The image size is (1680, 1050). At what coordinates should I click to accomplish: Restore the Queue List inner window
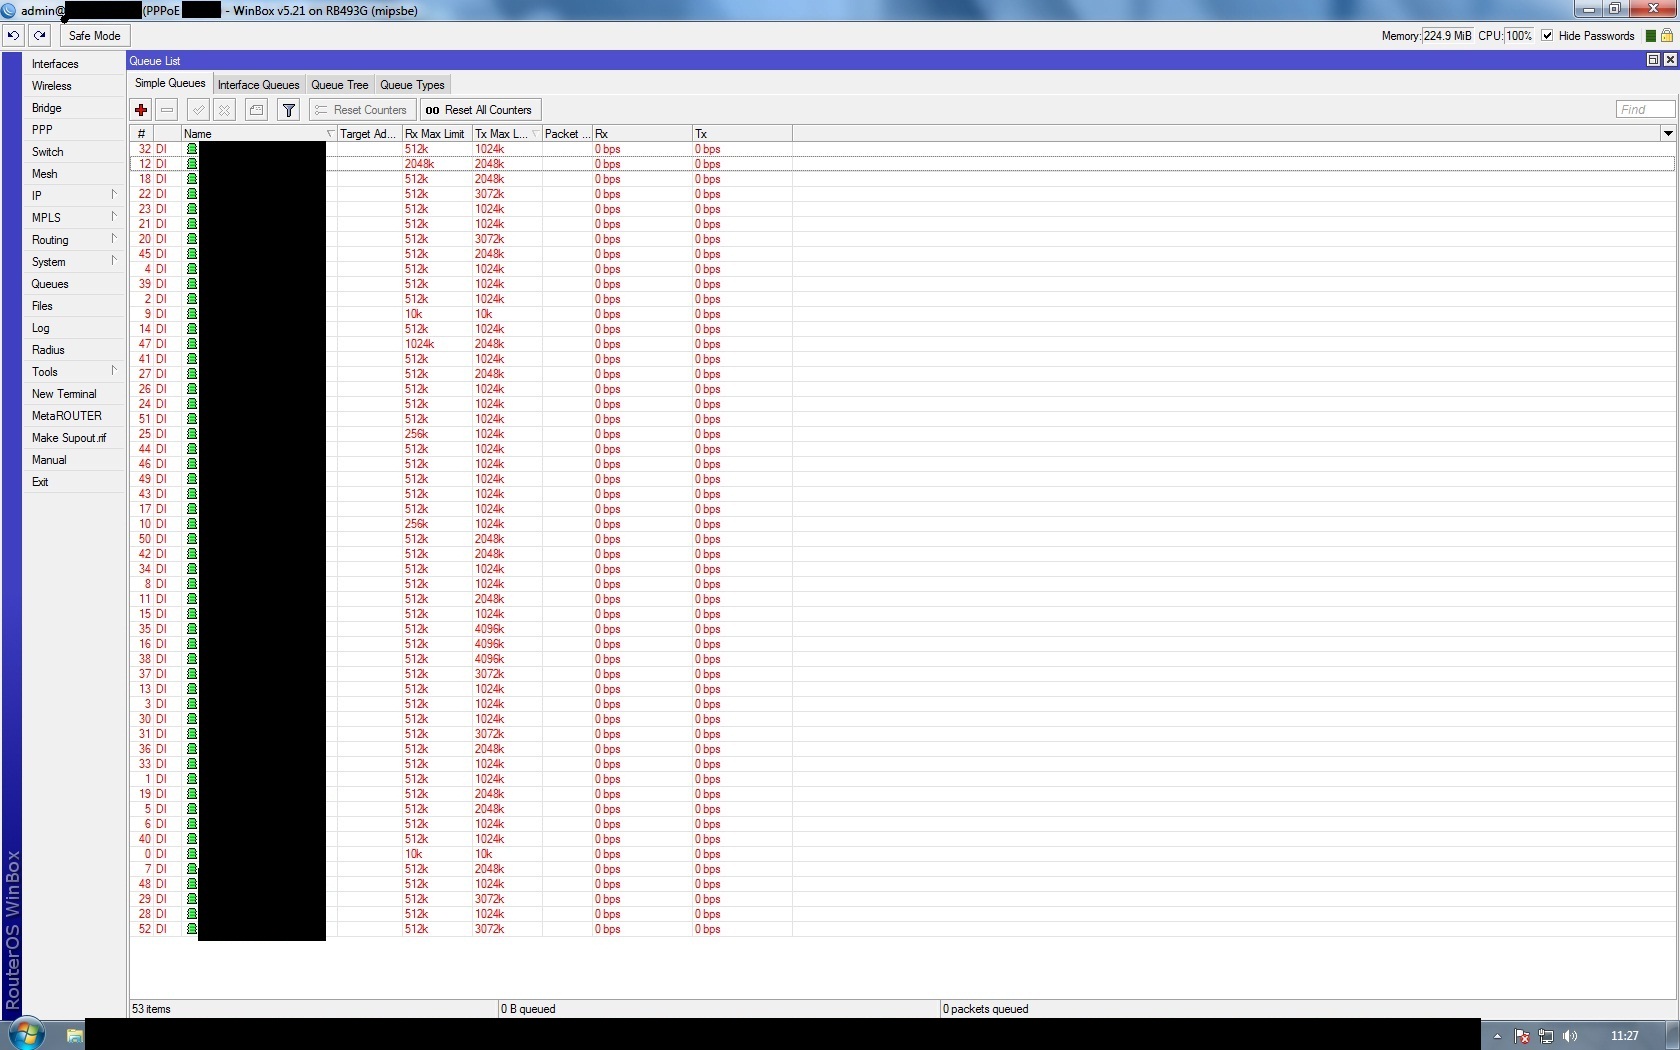[x=1653, y=60]
